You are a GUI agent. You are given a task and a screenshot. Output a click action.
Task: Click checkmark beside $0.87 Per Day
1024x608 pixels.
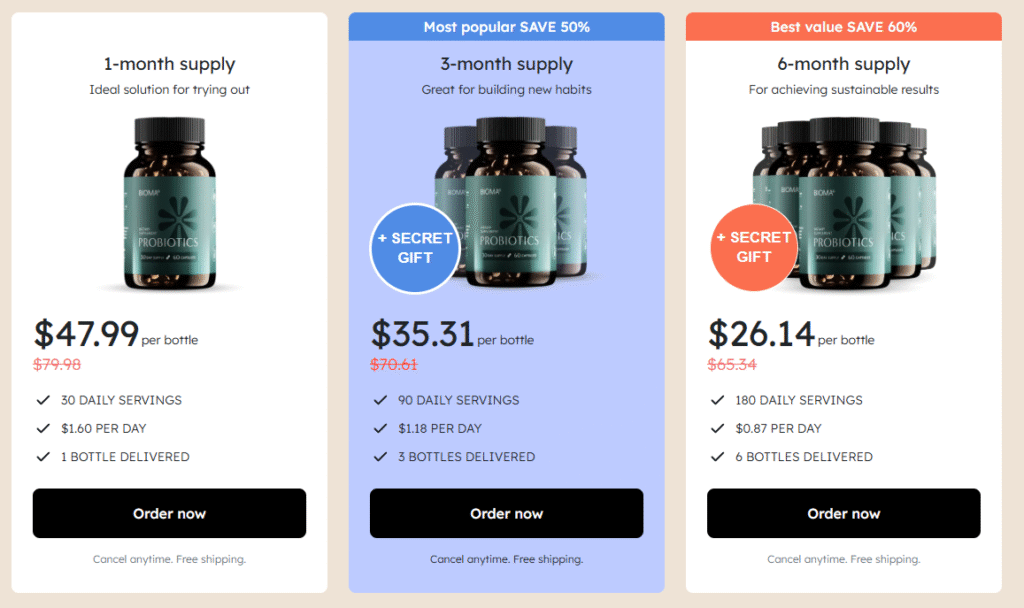(717, 428)
